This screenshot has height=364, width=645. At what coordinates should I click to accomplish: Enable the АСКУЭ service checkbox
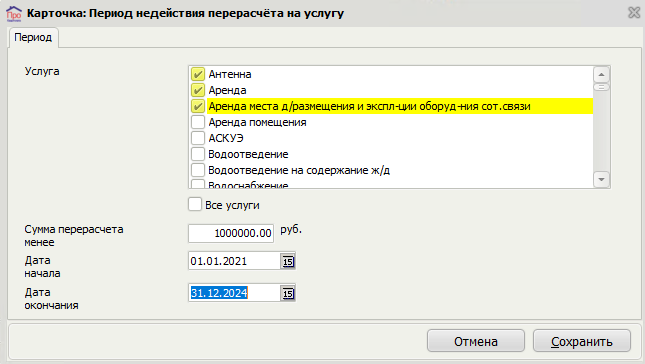198,138
